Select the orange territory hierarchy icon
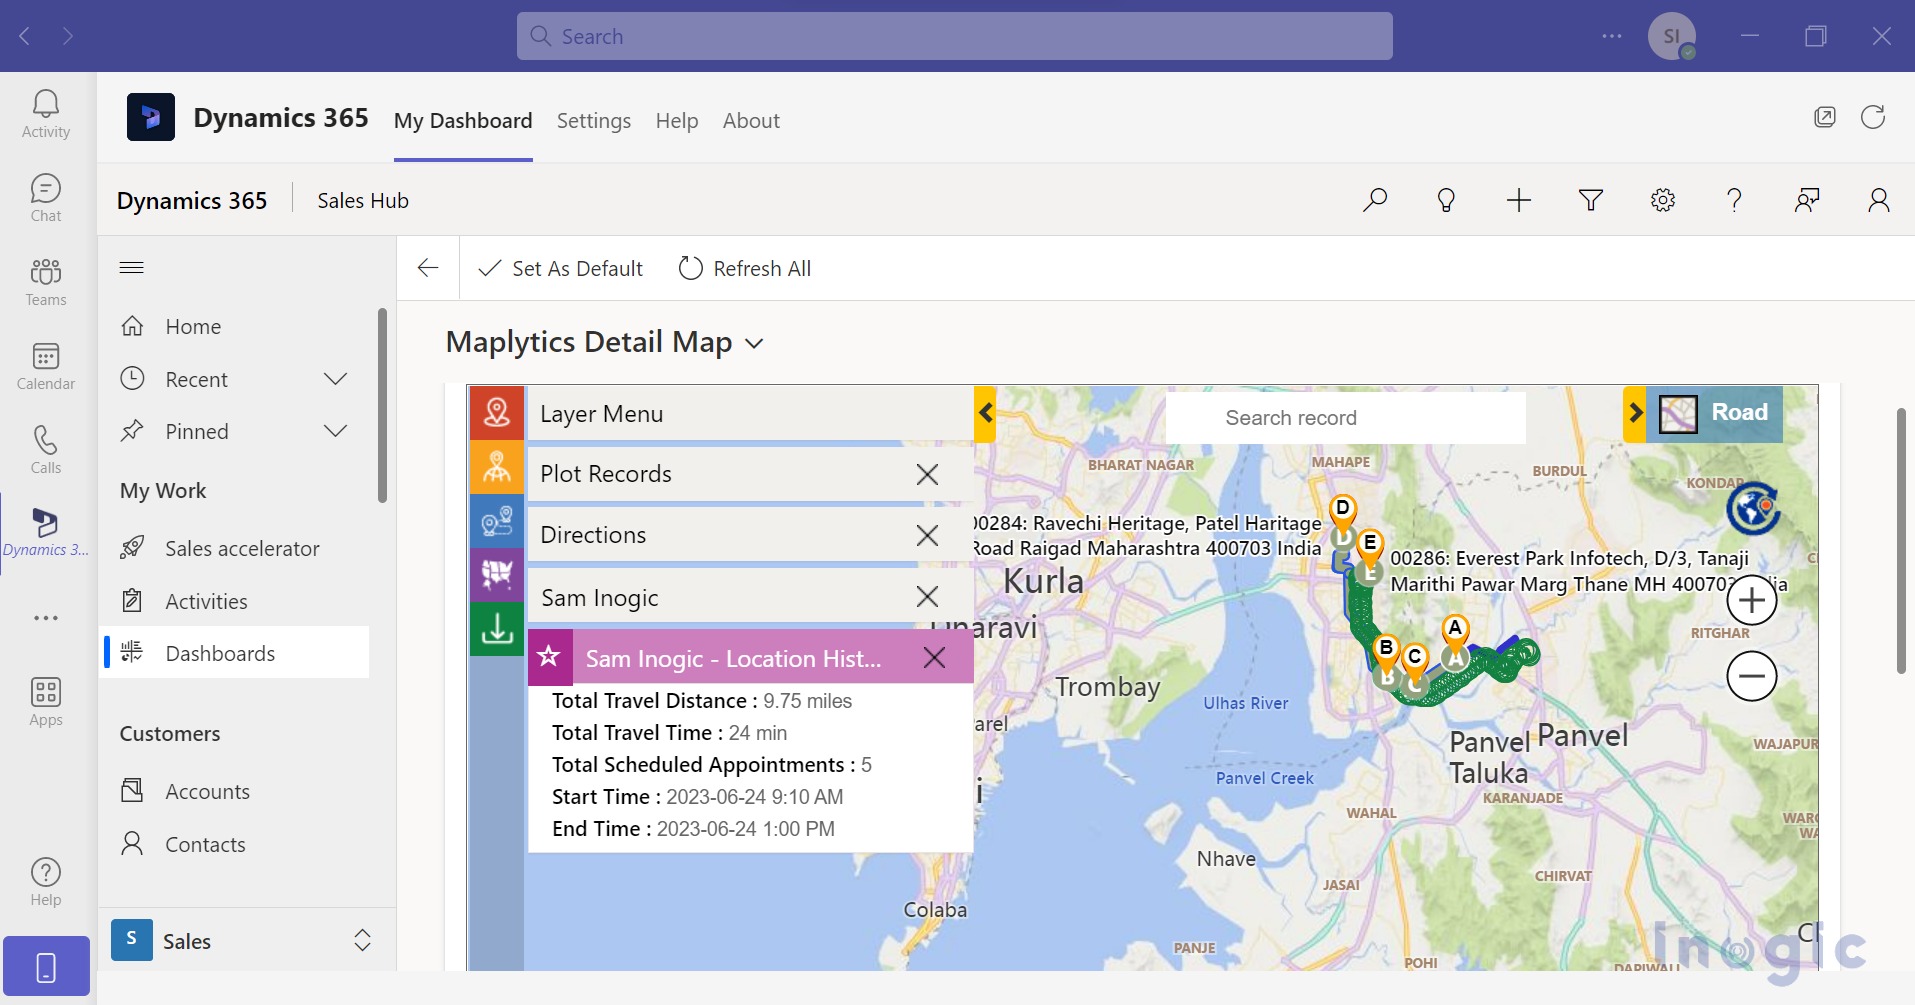The image size is (1915, 1005). tap(497, 467)
